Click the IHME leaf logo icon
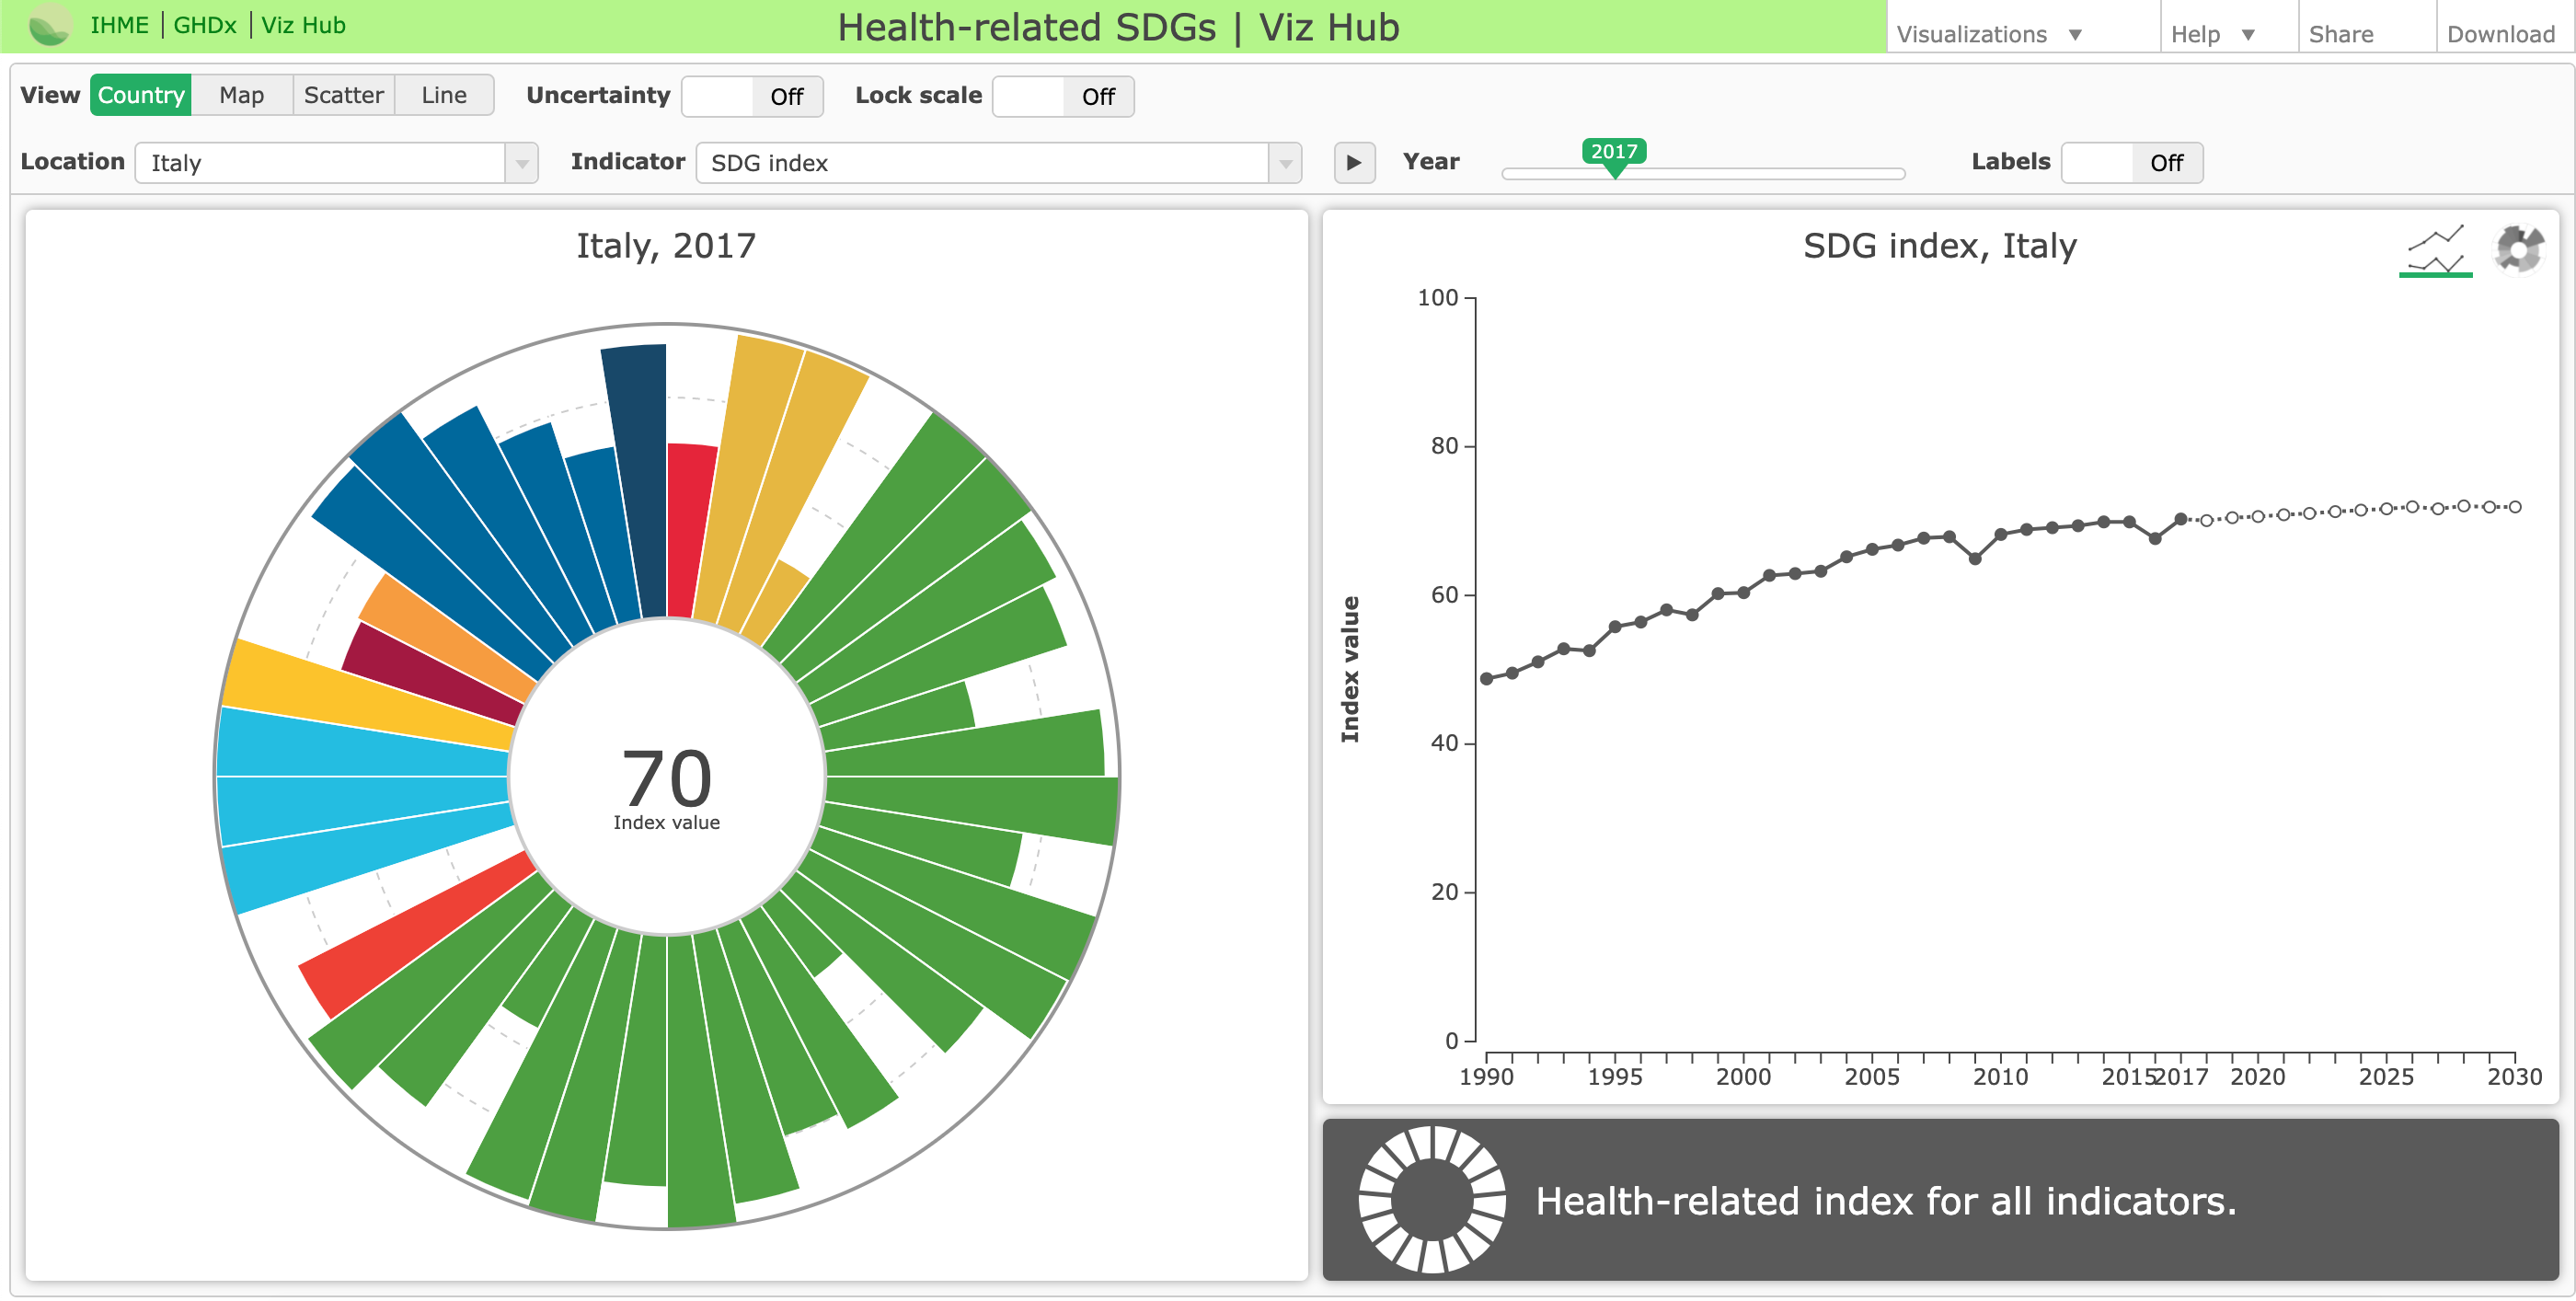 (49, 25)
